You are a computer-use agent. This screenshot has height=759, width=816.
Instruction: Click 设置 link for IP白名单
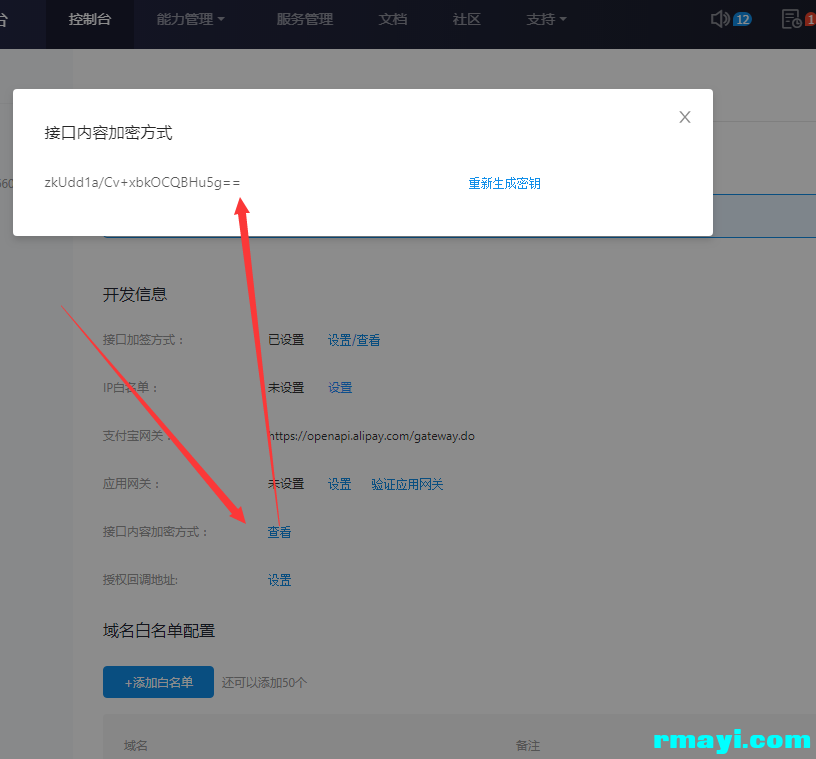[x=340, y=388]
